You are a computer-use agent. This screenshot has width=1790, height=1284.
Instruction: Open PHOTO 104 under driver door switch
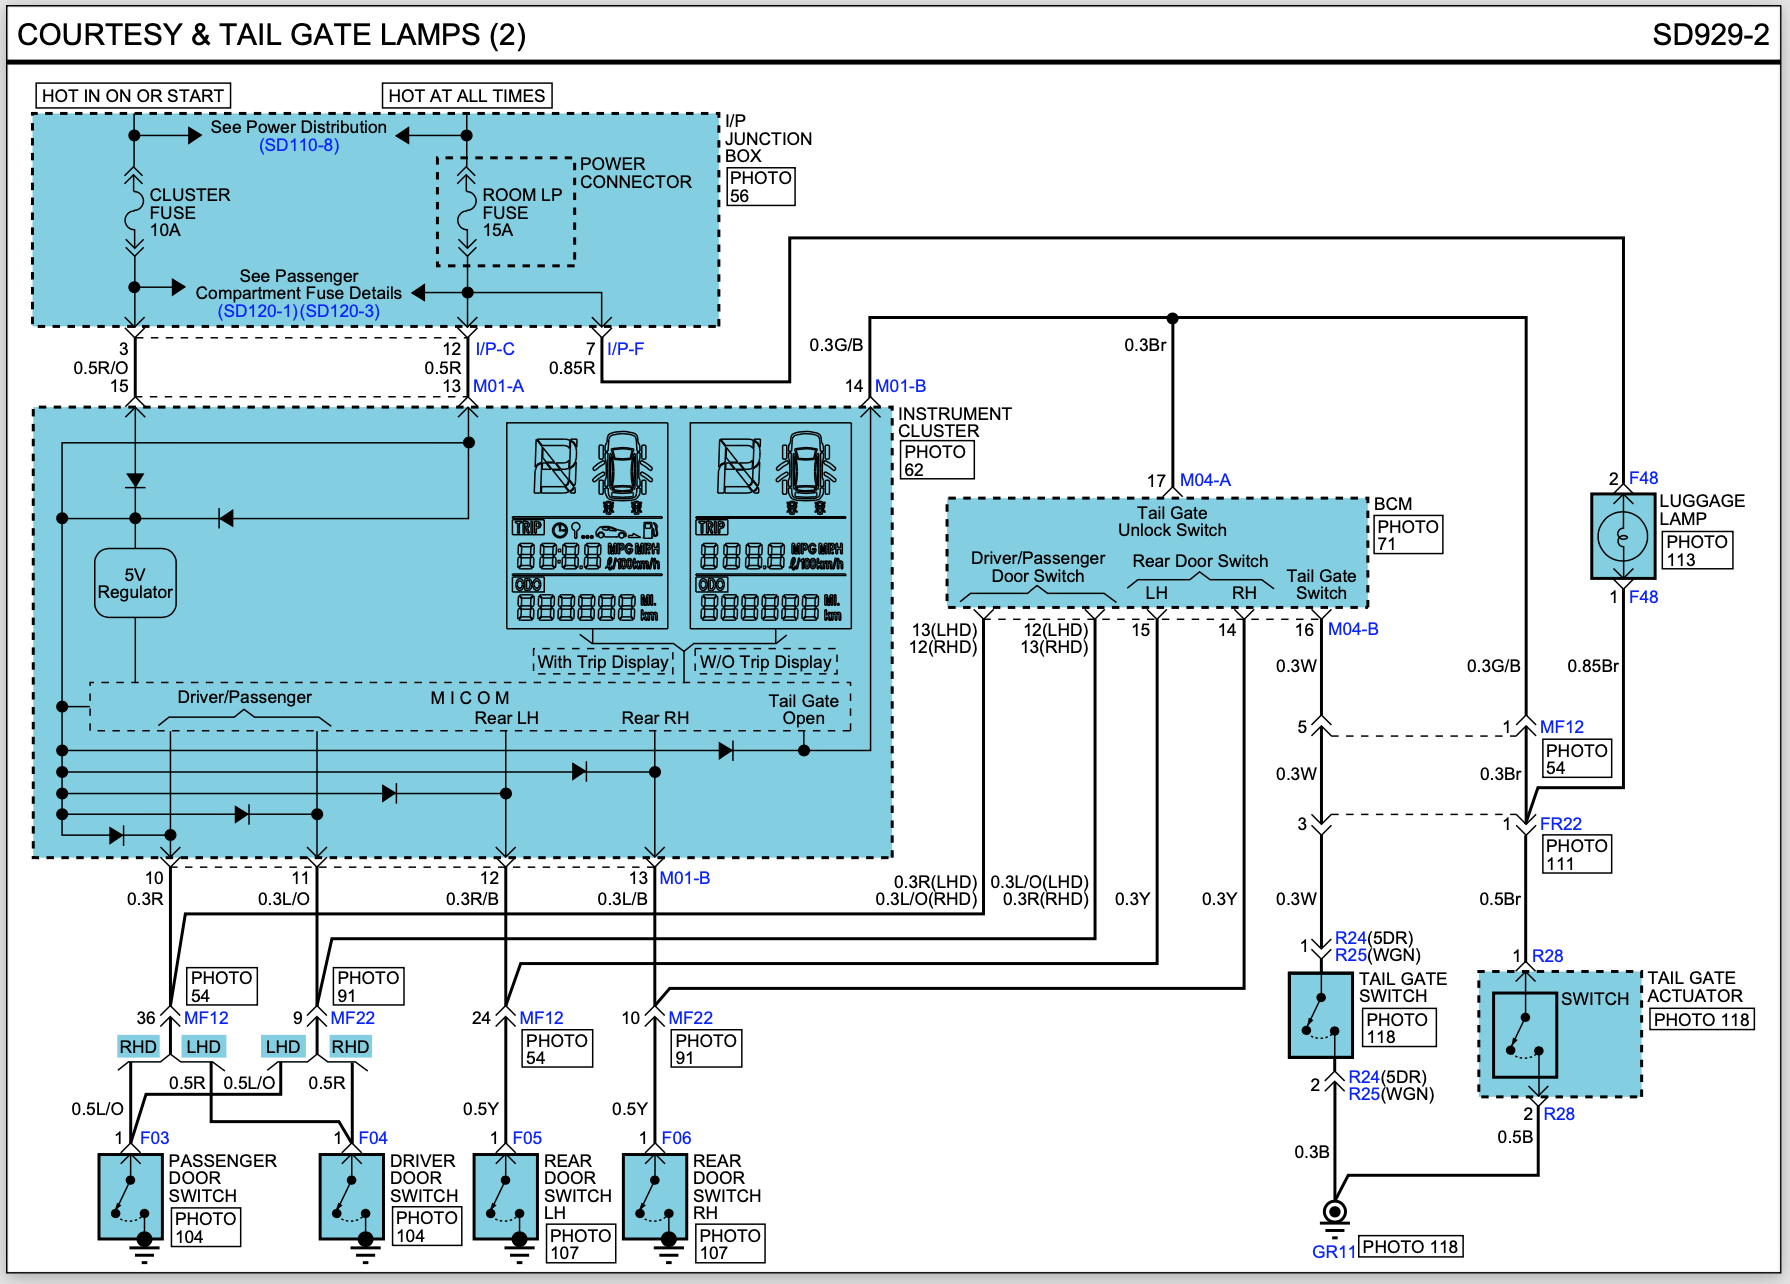coord(427,1226)
